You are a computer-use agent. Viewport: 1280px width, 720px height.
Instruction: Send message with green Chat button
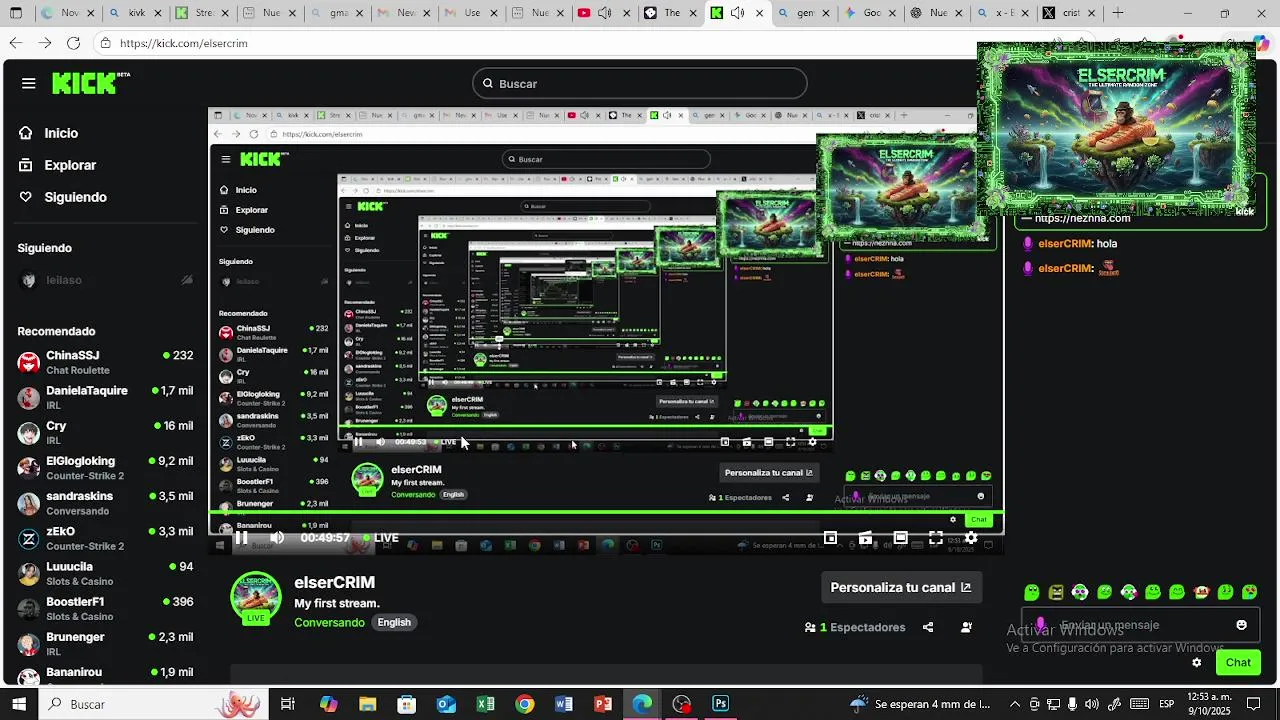[1238, 662]
